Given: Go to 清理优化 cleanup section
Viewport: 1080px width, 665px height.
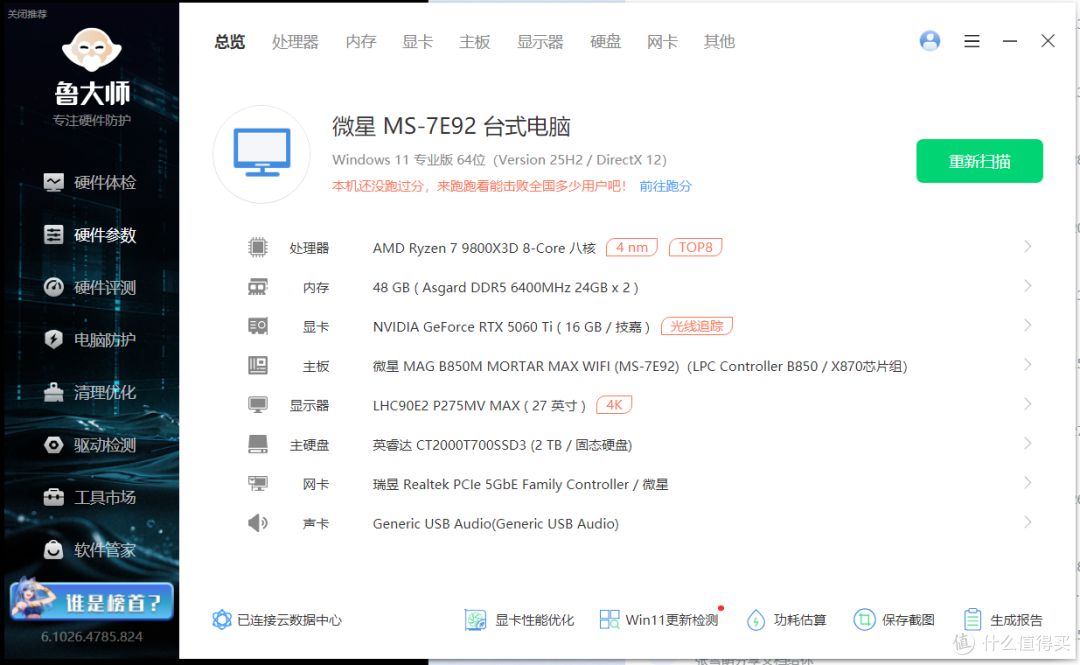Looking at the screenshot, I should [x=90, y=392].
